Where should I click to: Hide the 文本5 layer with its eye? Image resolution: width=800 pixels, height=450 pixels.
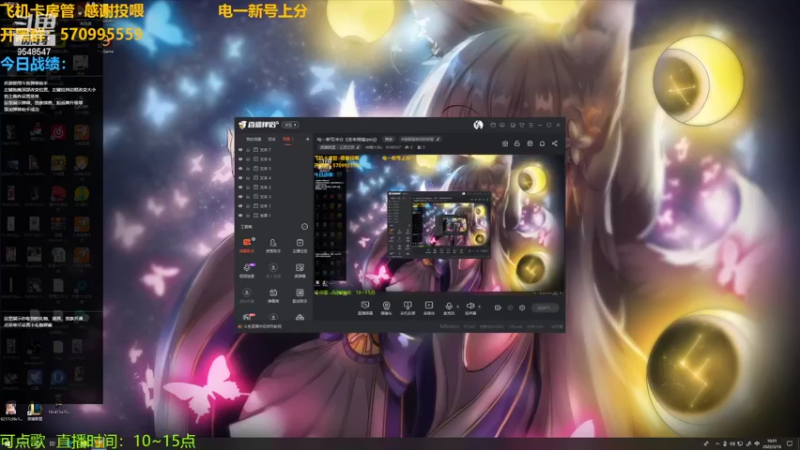(x=240, y=168)
